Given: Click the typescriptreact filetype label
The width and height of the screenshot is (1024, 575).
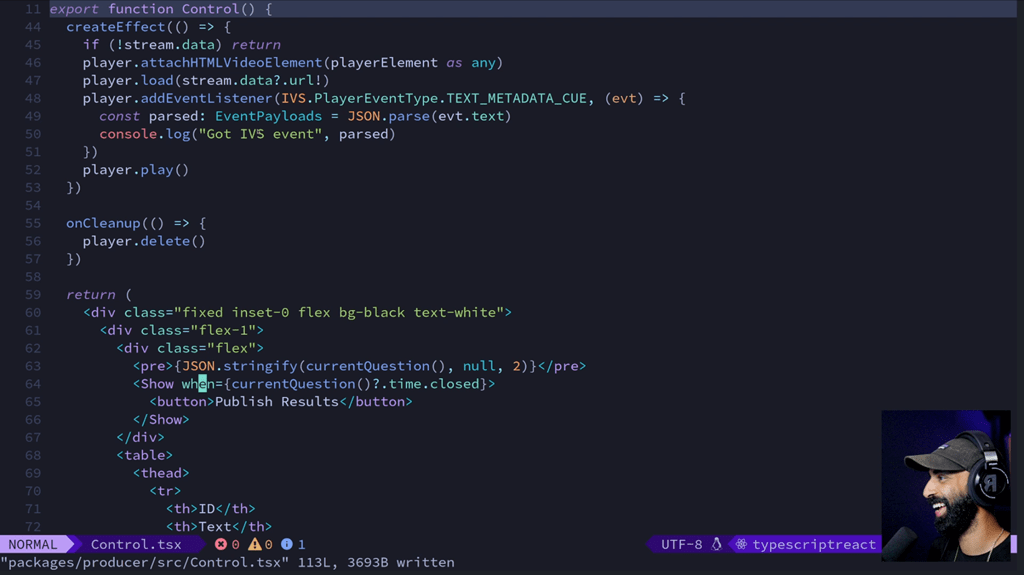Looking at the screenshot, I should 814,544.
